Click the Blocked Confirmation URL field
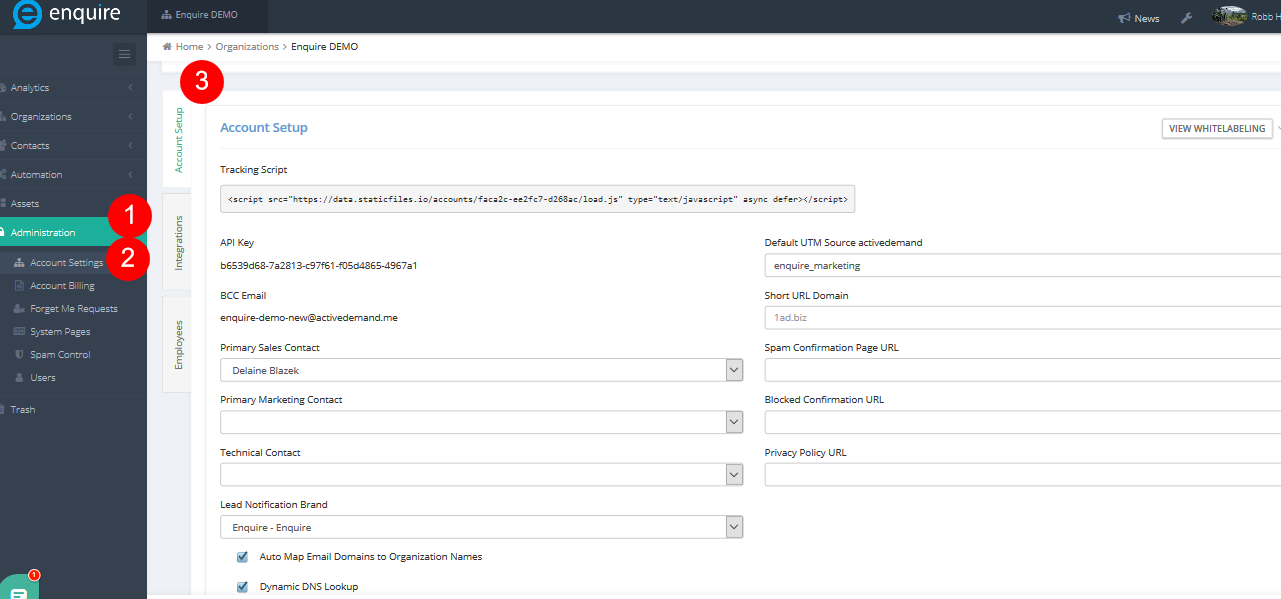 (x=1022, y=422)
